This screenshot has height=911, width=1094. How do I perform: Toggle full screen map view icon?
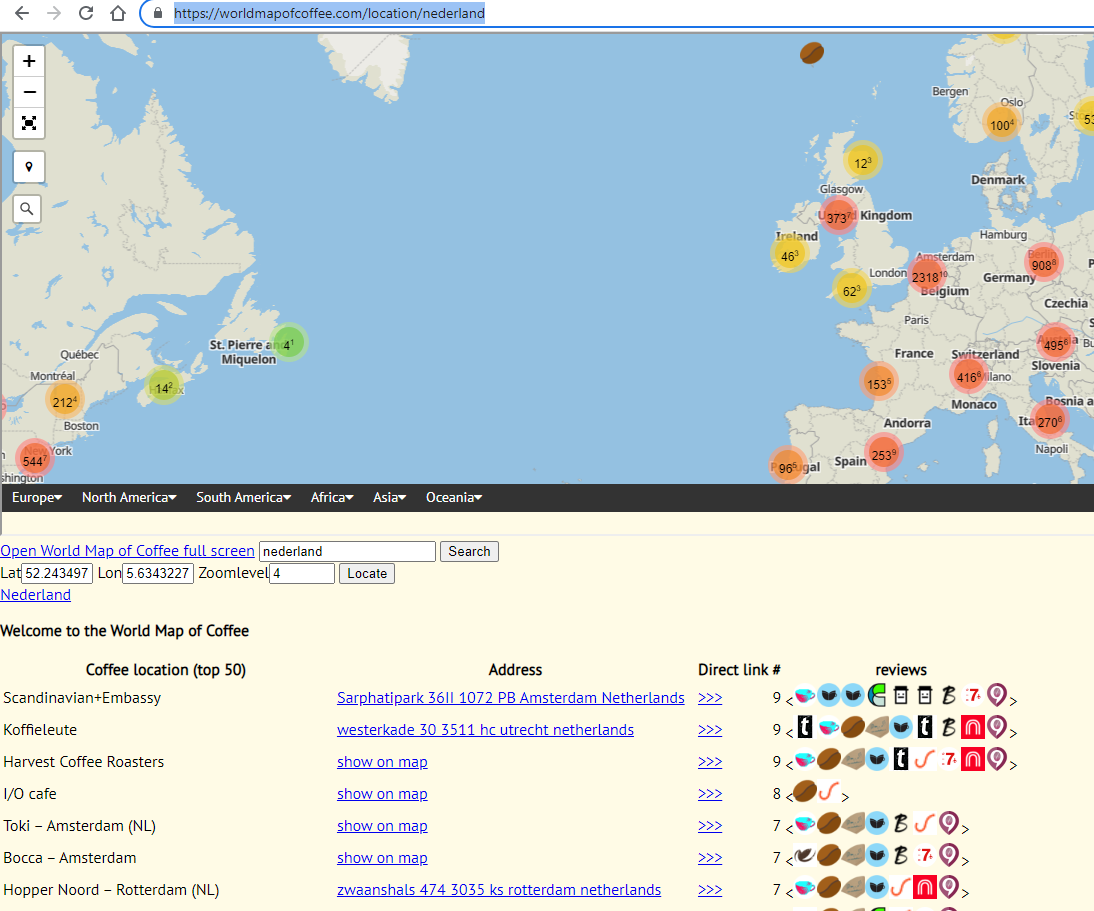tap(29, 123)
